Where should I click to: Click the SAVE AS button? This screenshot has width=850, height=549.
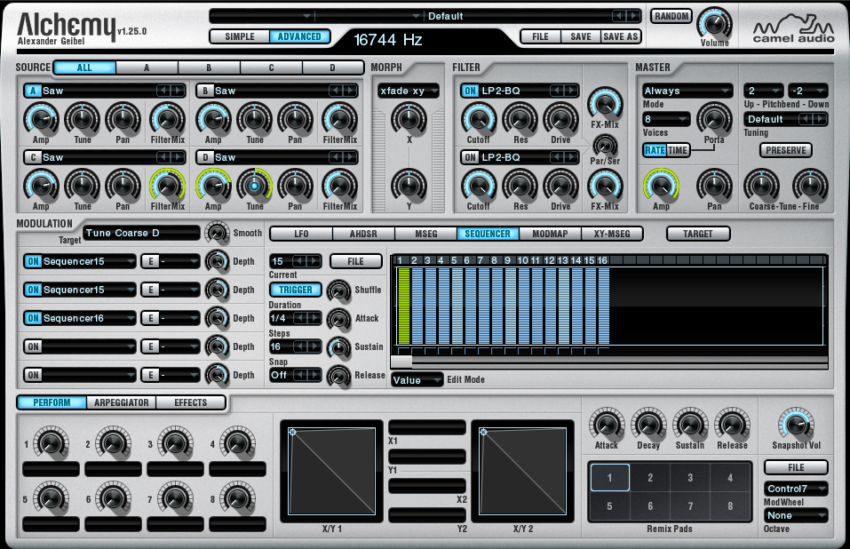pos(621,36)
